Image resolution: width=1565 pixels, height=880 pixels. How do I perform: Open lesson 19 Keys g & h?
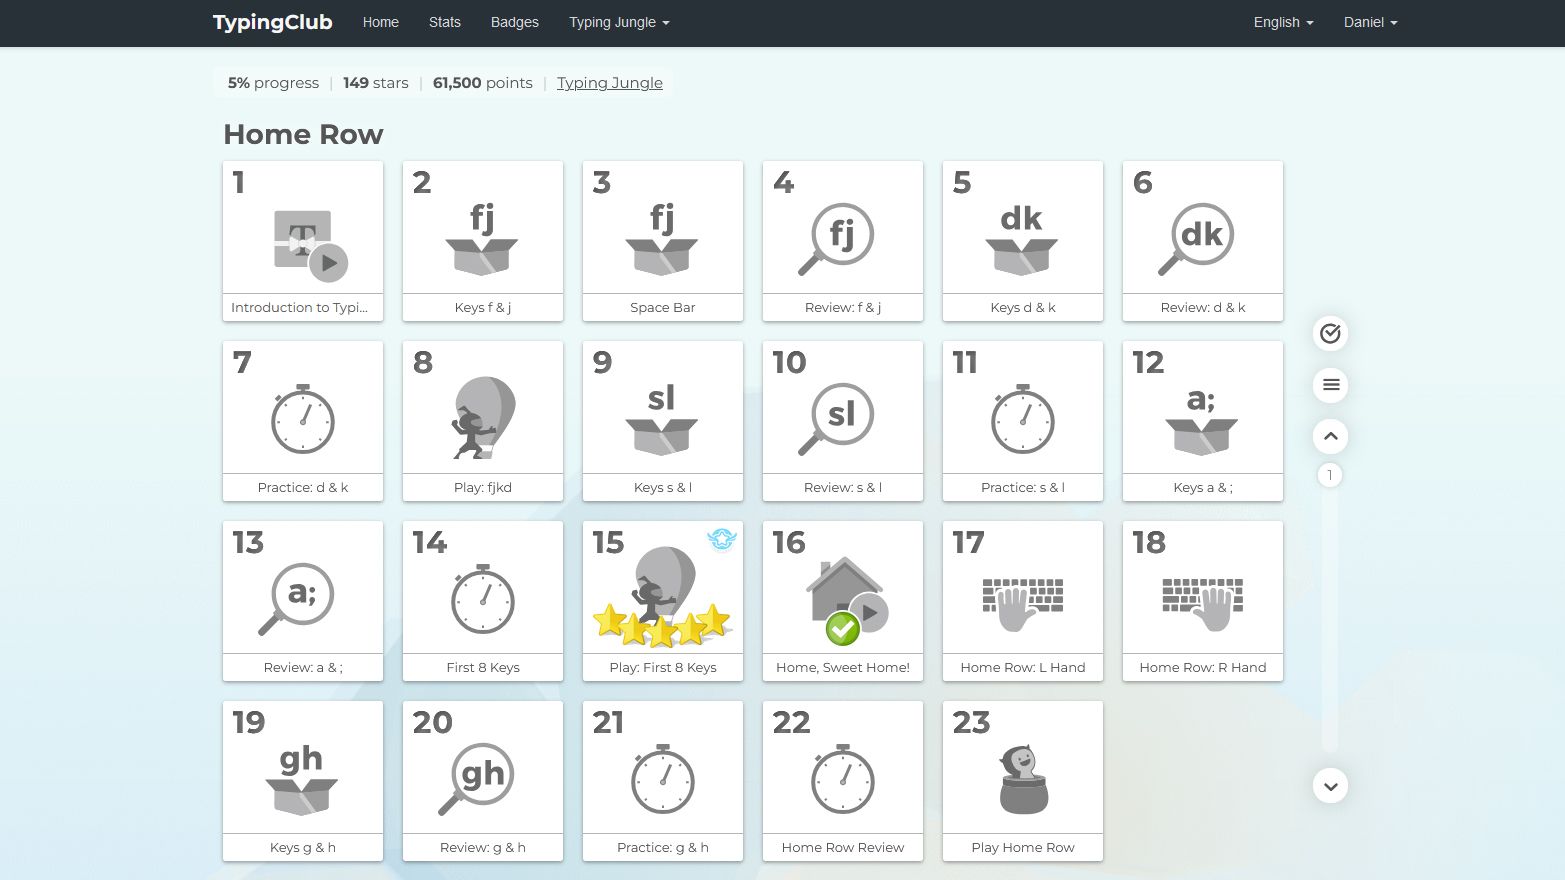302,781
